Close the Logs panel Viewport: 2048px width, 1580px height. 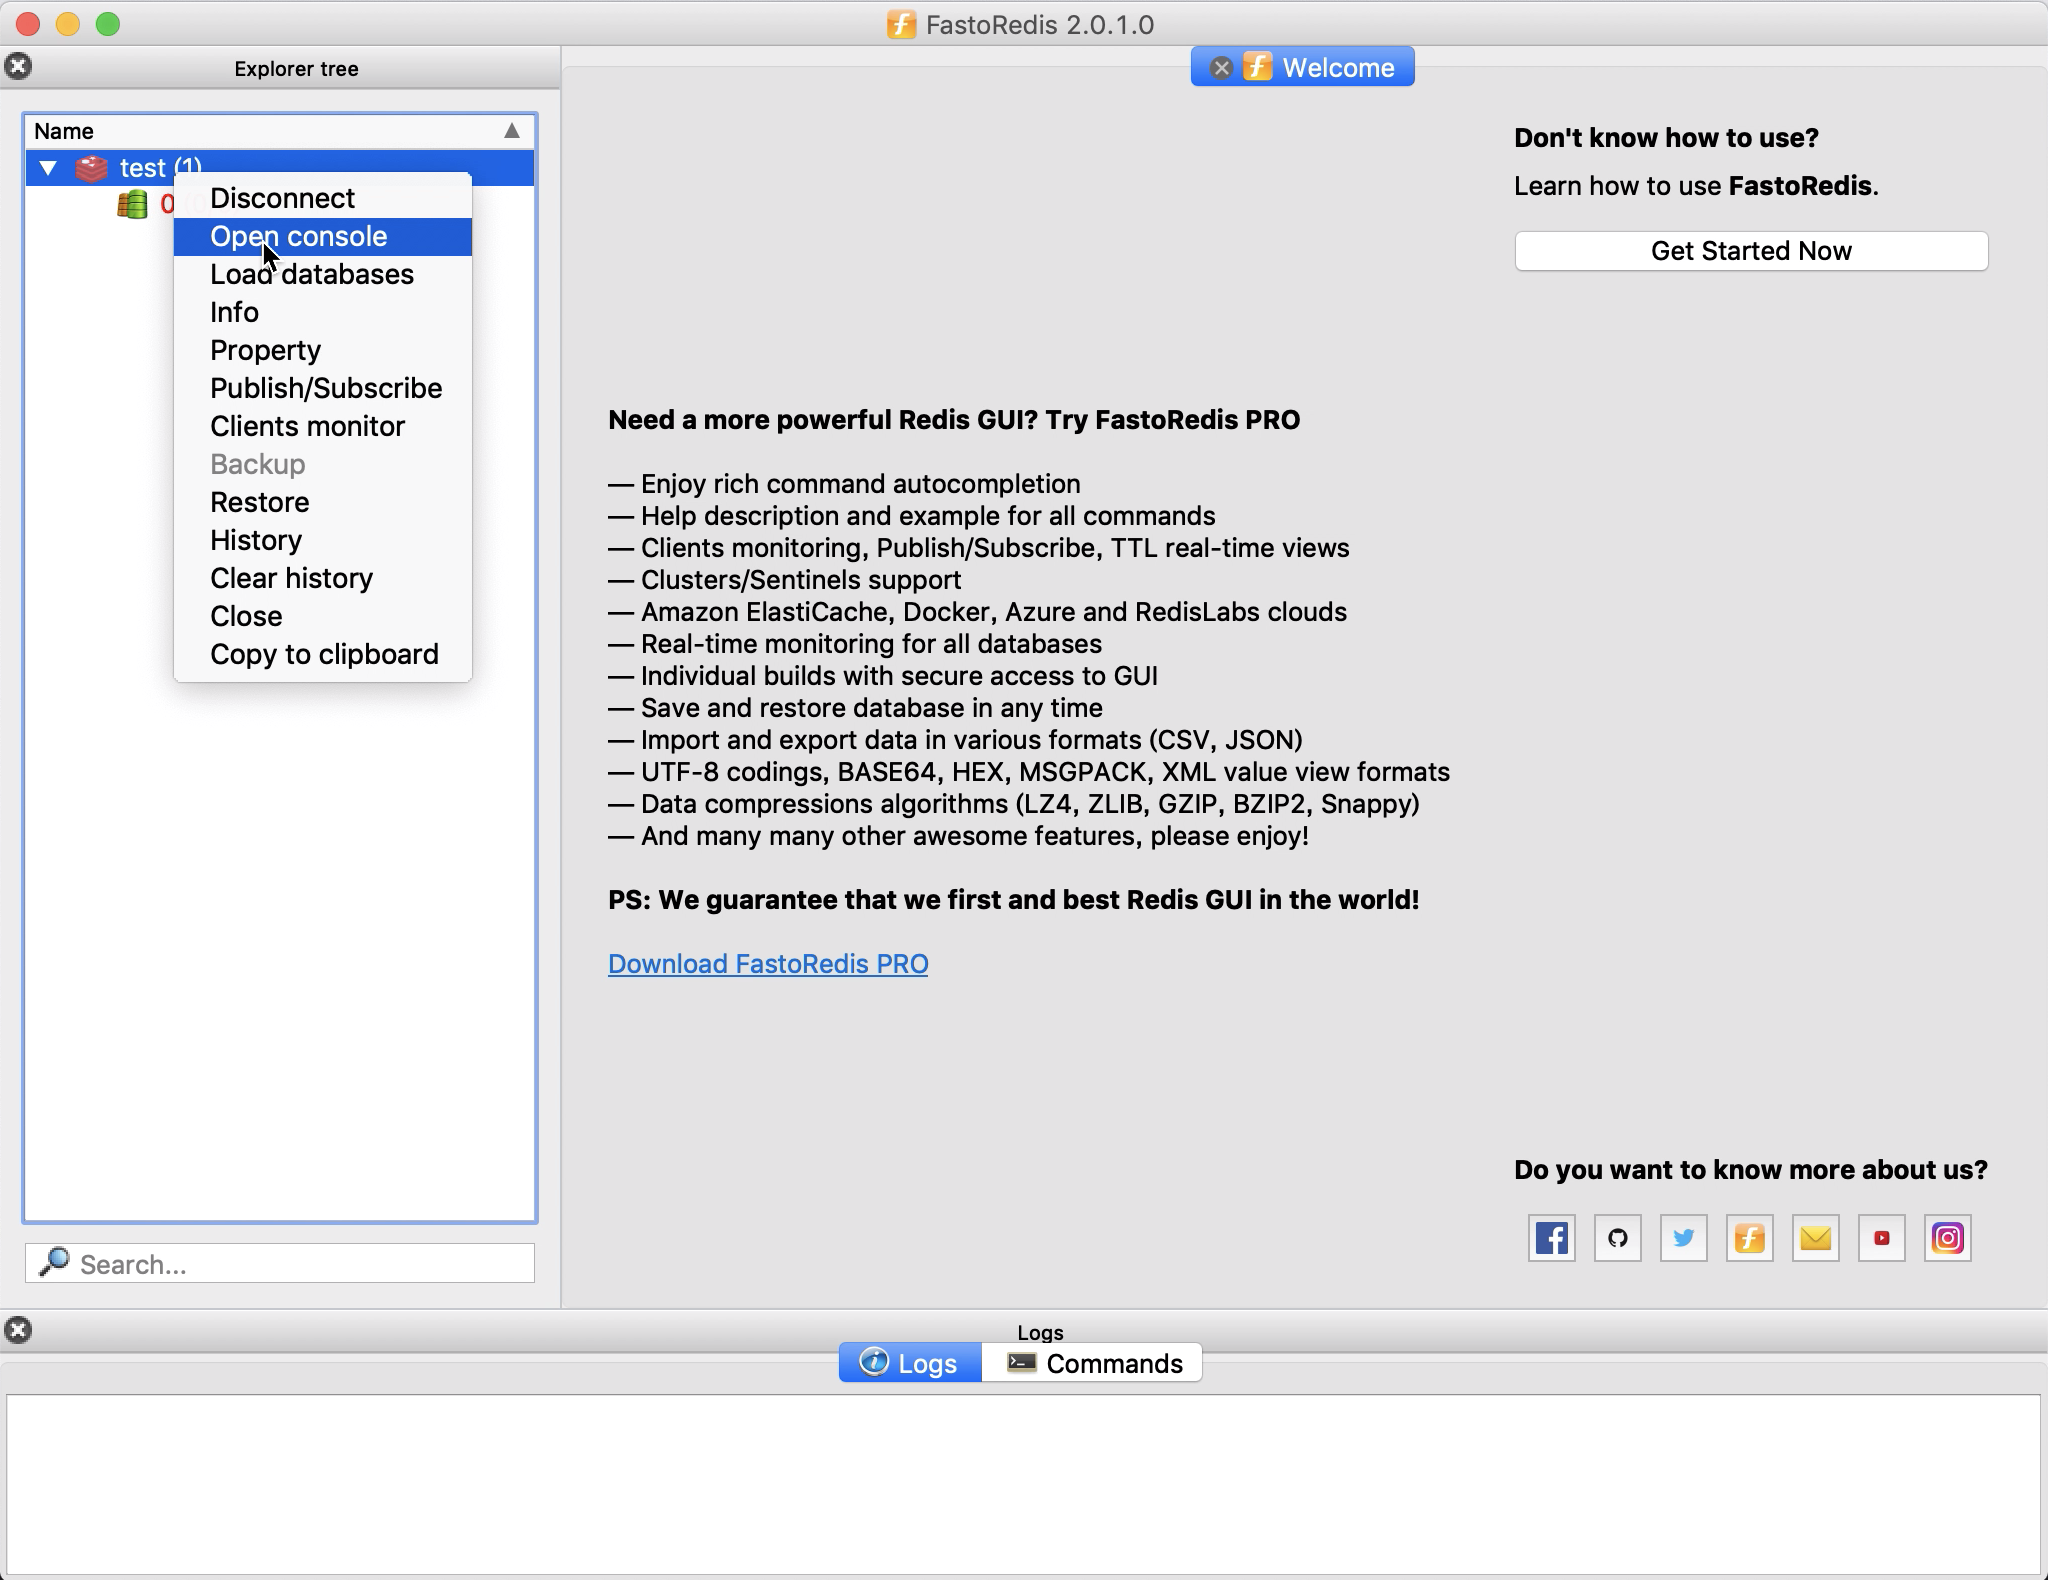pos(18,1329)
